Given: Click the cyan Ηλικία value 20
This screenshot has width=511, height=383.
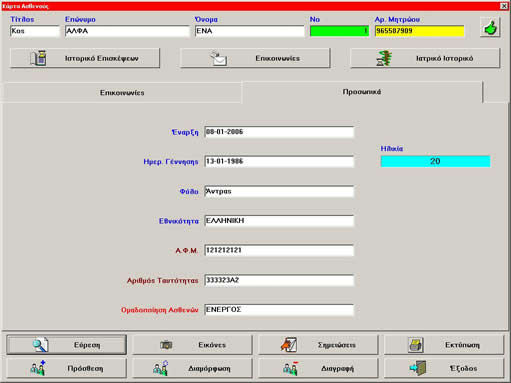Looking at the screenshot, I should point(435,161).
